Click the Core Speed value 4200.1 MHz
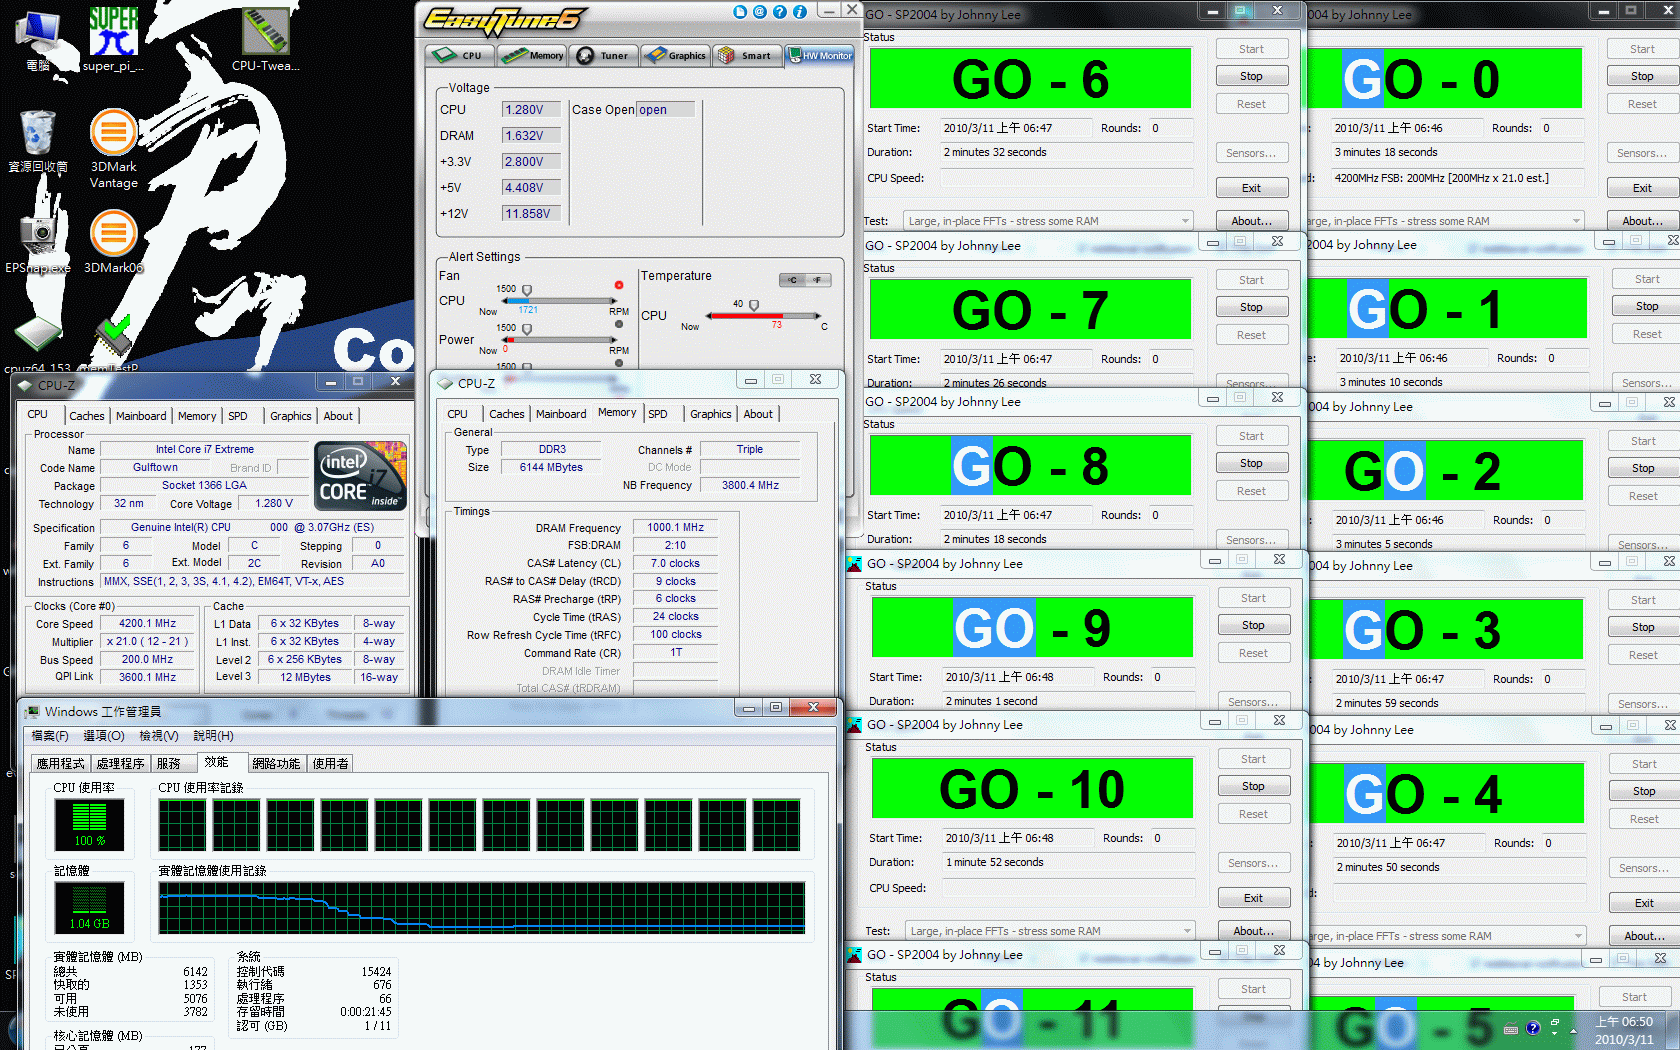 [x=148, y=623]
